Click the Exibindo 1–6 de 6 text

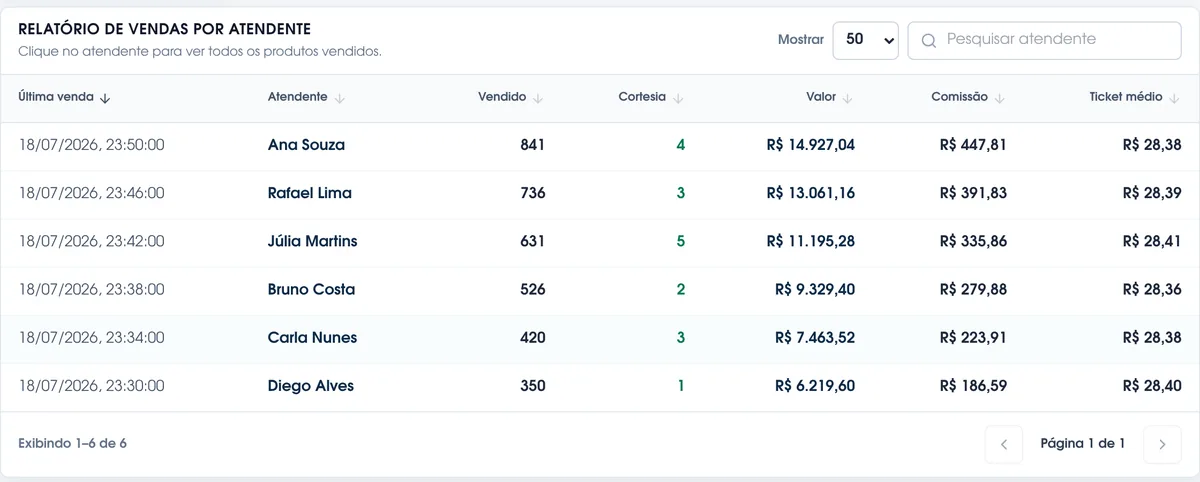[x=72, y=443]
